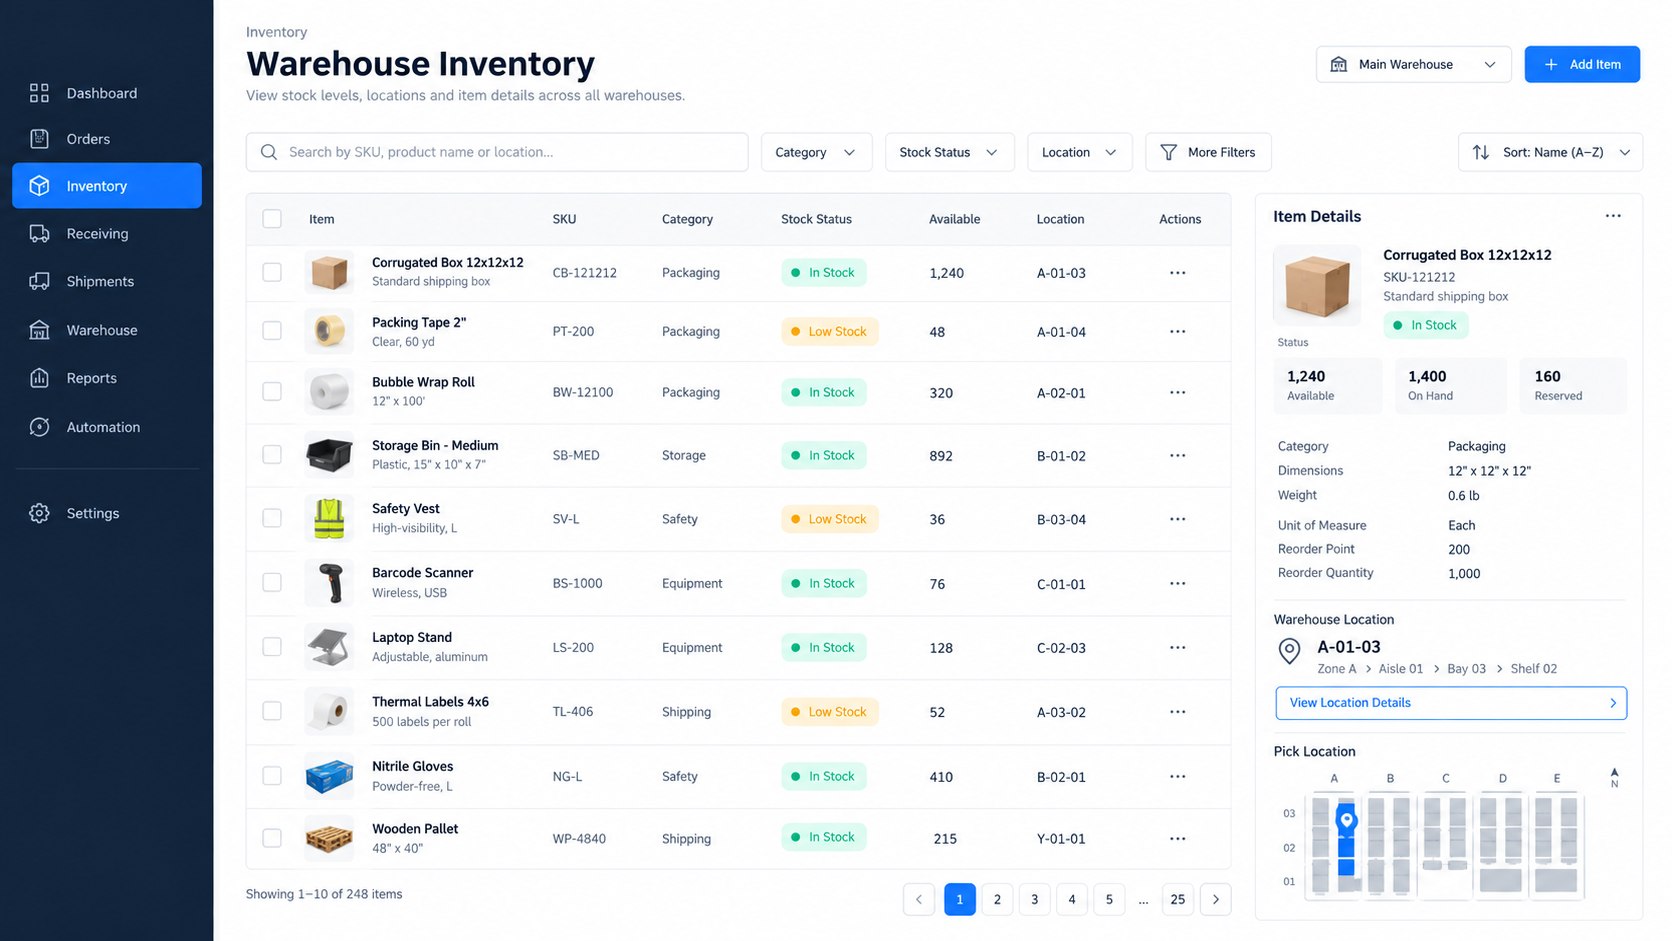Open Item Details panel options ellipsis
This screenshot has height=941, width=1672.
click(x=1613, y=216)
